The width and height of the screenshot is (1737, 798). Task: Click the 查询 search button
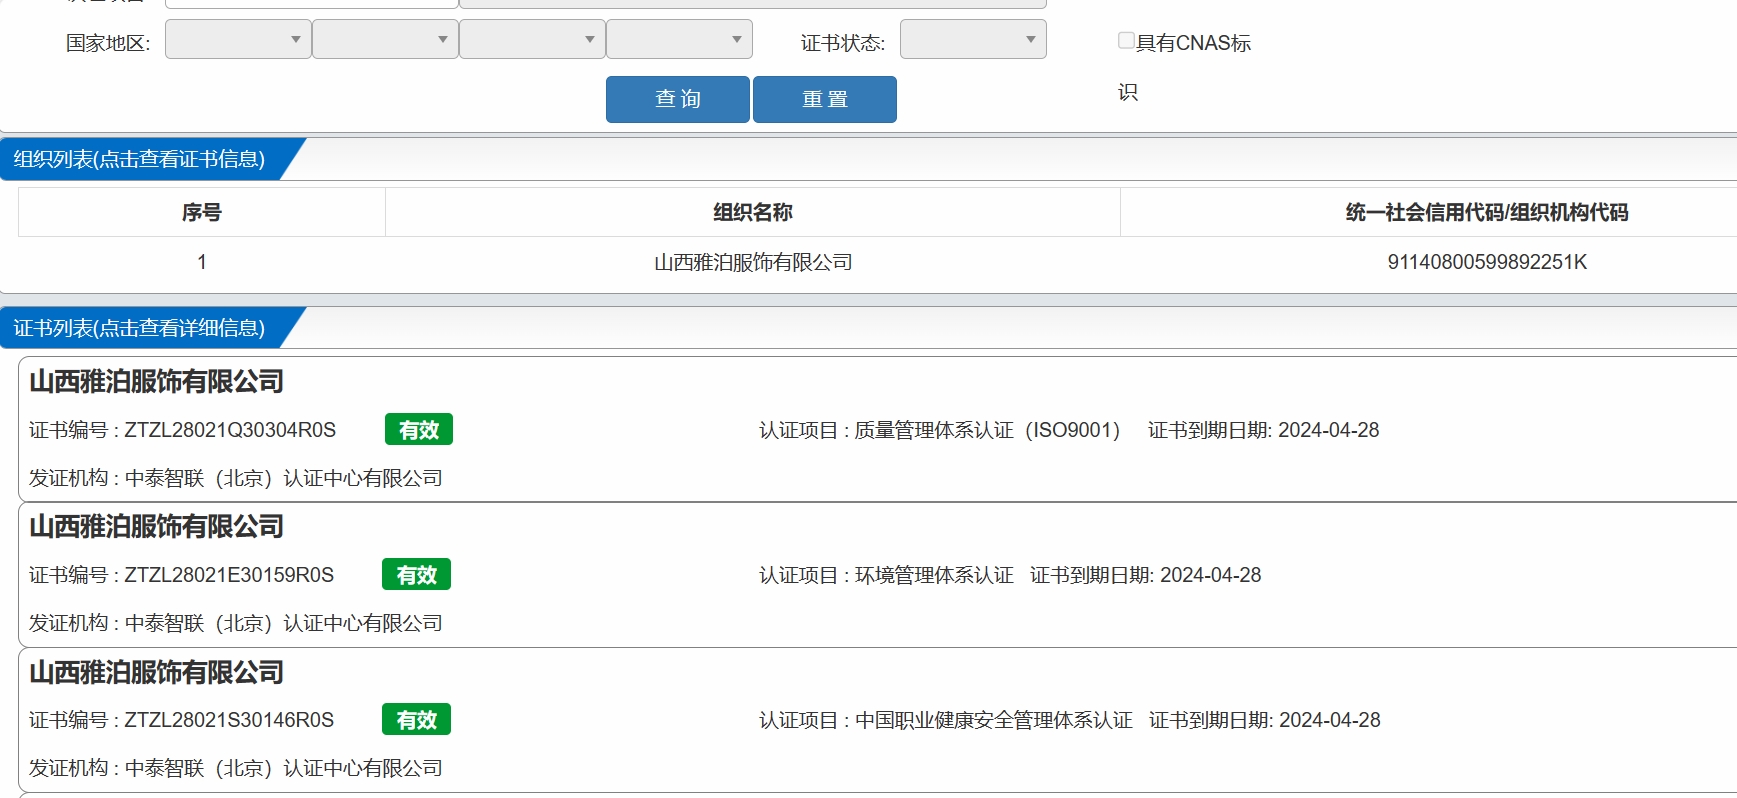678,99
